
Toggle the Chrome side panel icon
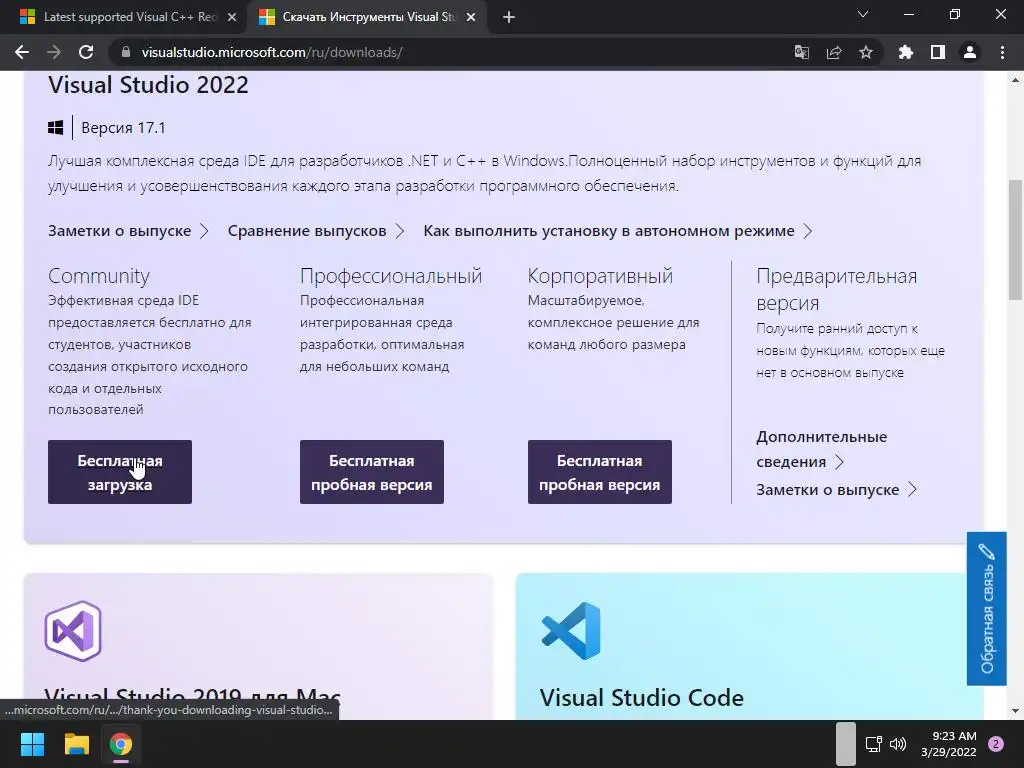coord(938,52)
